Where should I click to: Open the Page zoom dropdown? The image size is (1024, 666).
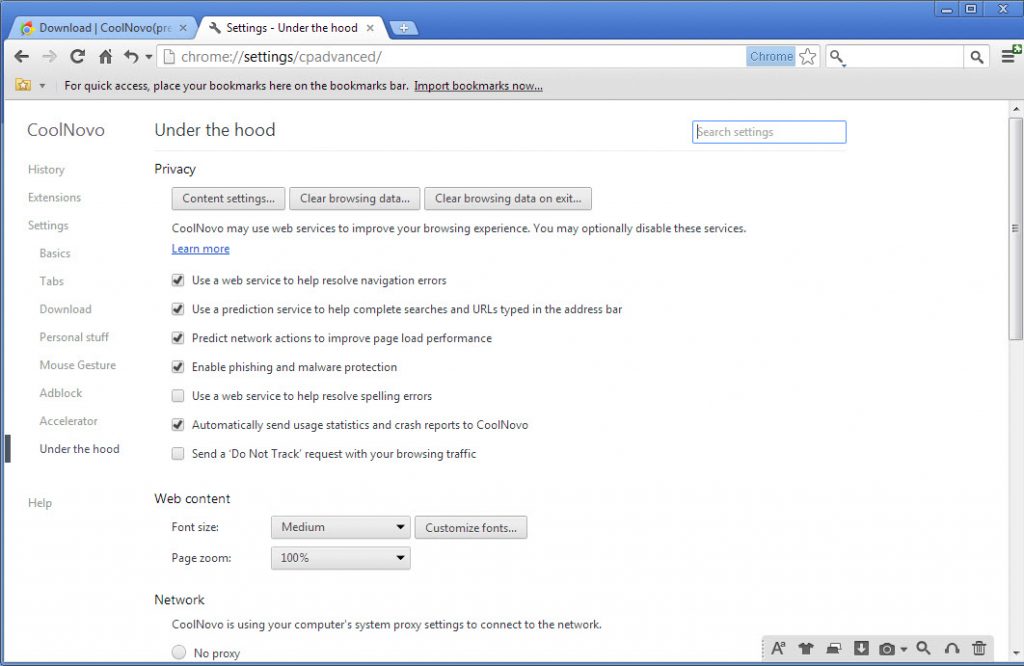click(x=341, y=558)
